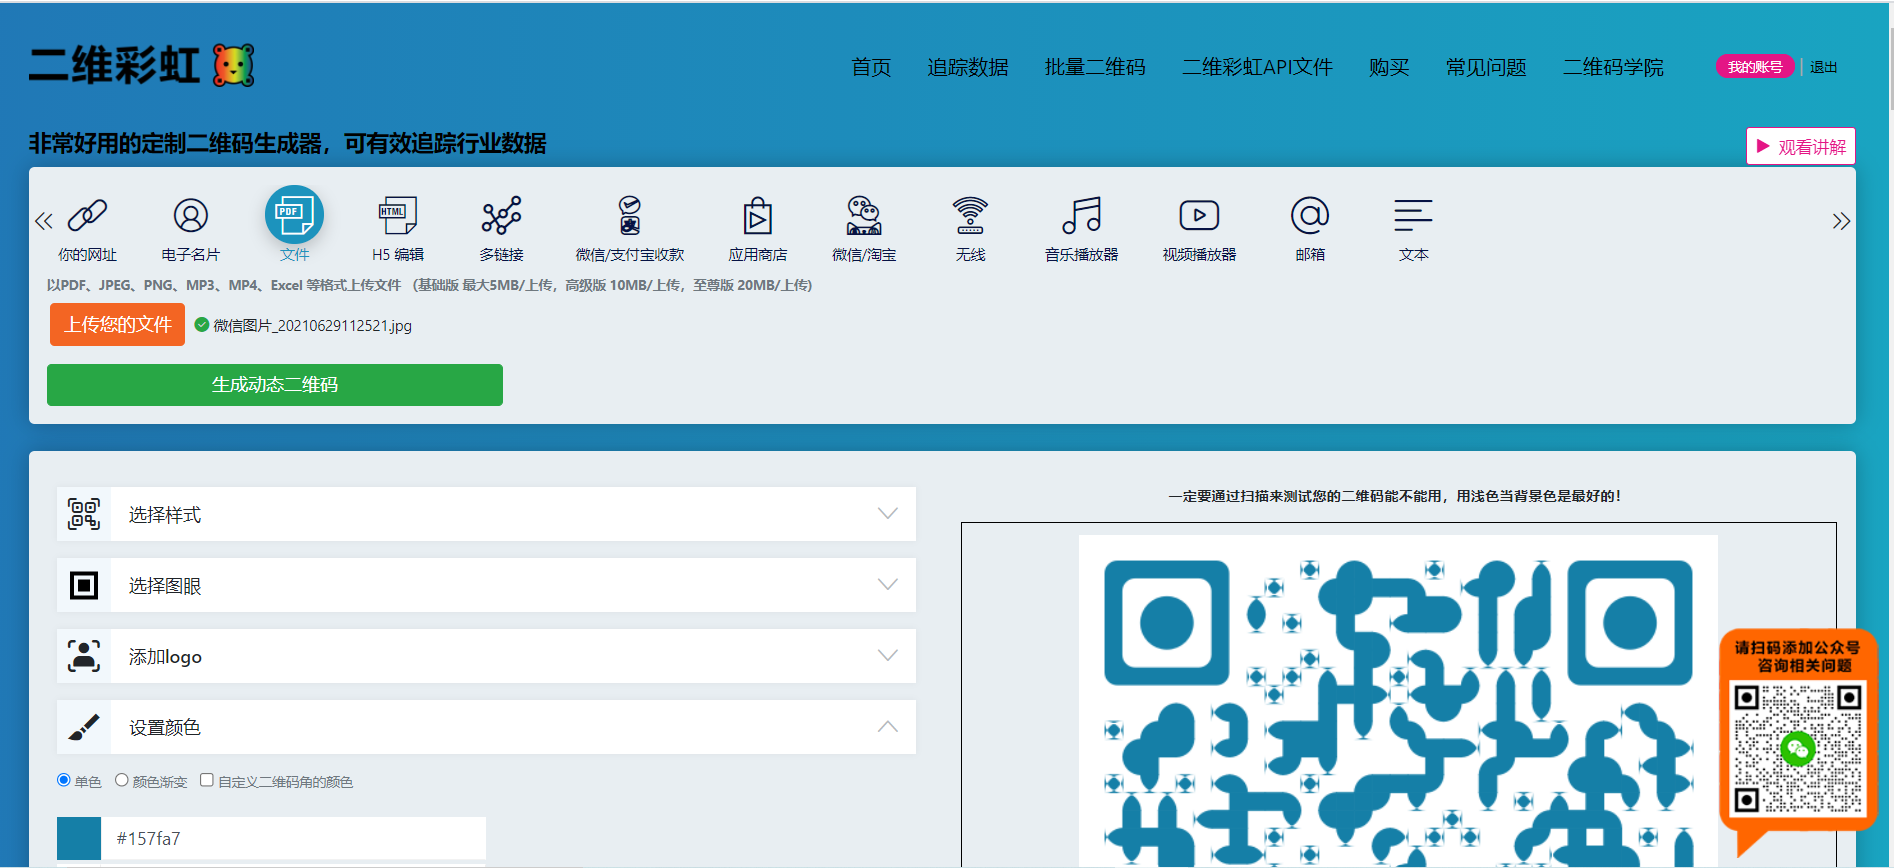Go to 首页 in the navigation
Viewport: 1894px width, 868px height.
[871, 67]
